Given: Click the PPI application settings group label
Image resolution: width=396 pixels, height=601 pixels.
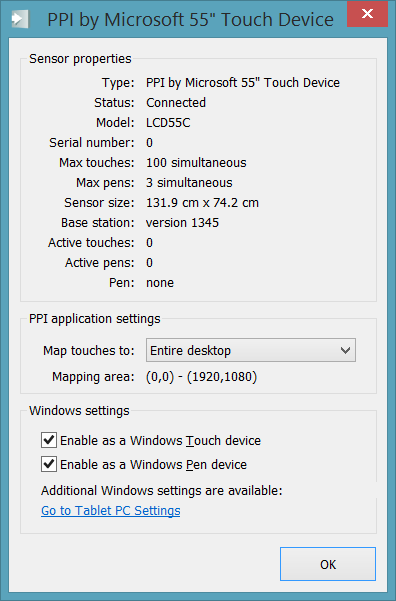Looking at the screenshot, I should 95,319.
